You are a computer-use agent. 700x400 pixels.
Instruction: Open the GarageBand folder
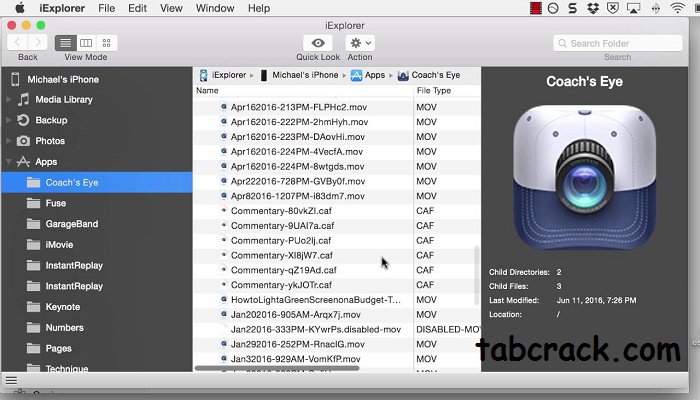point(97,224)
